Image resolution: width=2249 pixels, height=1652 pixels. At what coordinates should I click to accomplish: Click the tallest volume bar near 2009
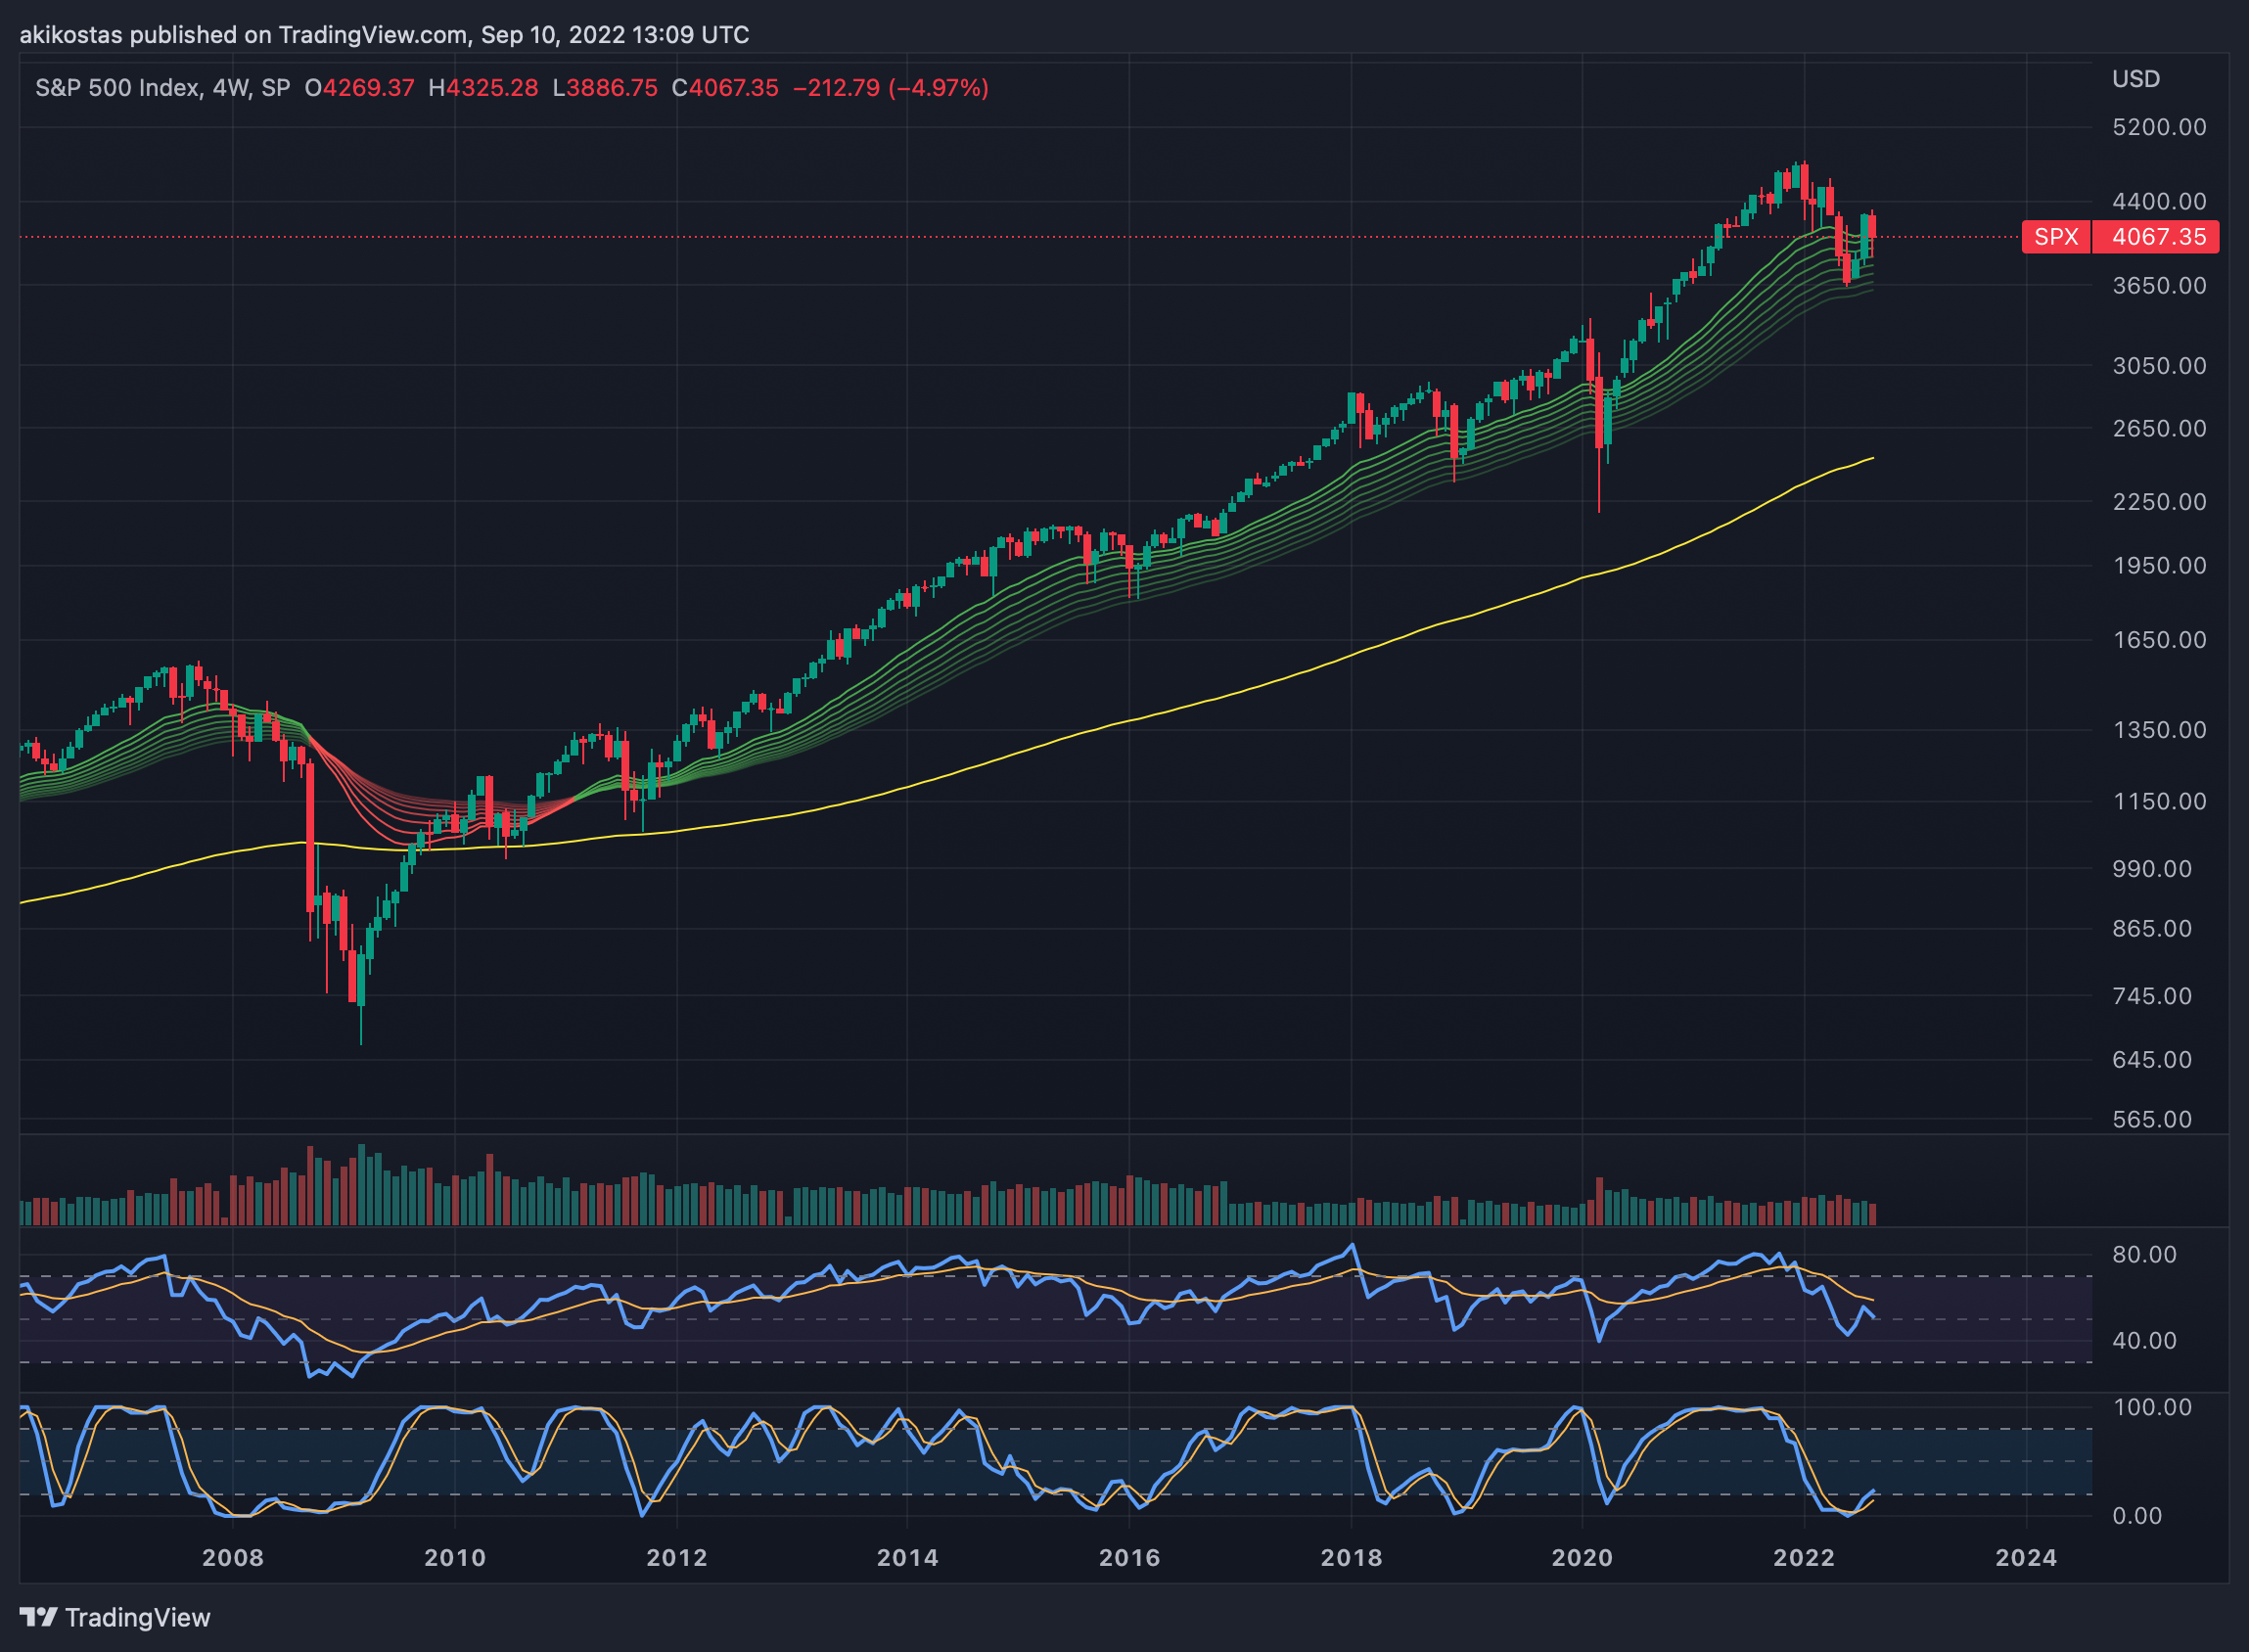(x=362, y=1185)
